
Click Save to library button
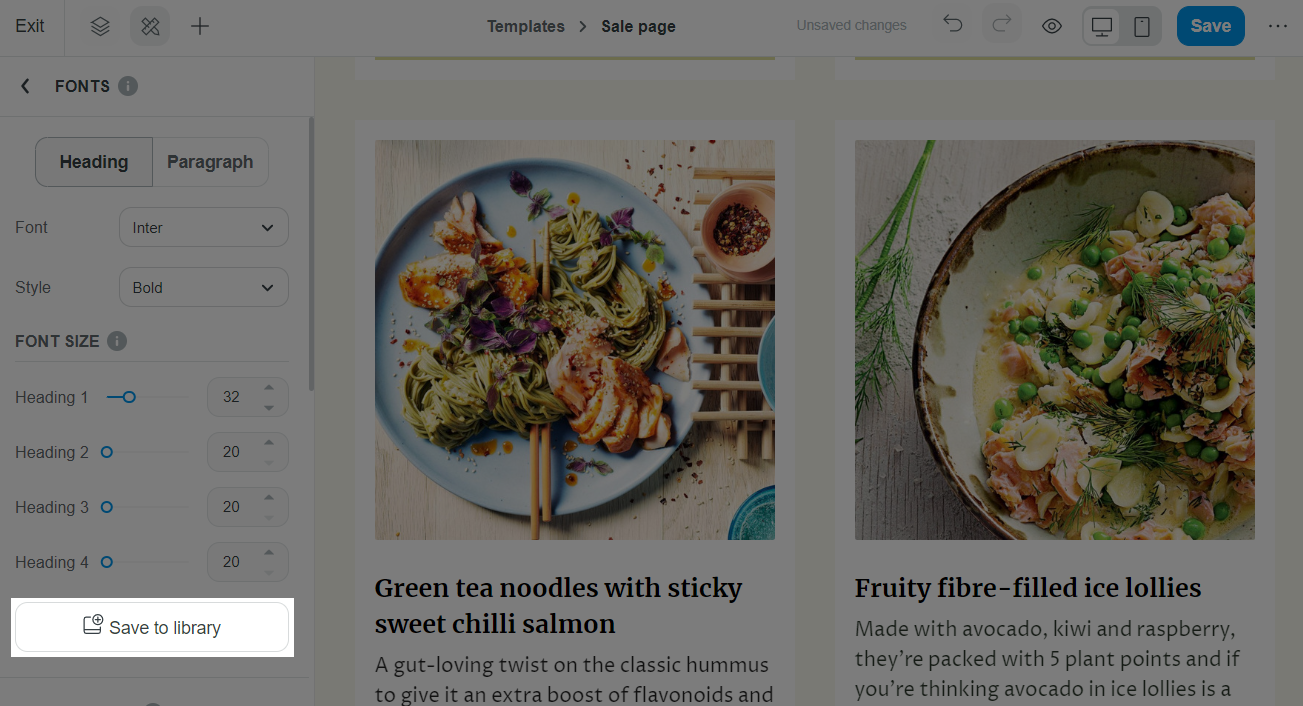(x=152, y=628)
